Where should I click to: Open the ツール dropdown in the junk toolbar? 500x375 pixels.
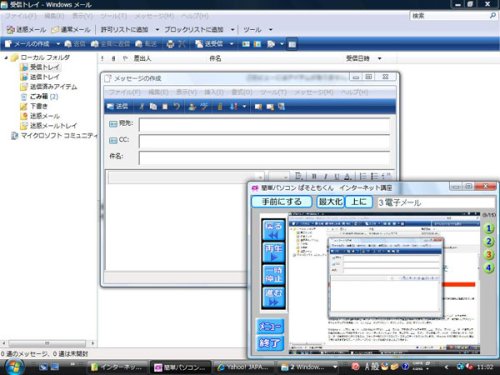[257, 30]
